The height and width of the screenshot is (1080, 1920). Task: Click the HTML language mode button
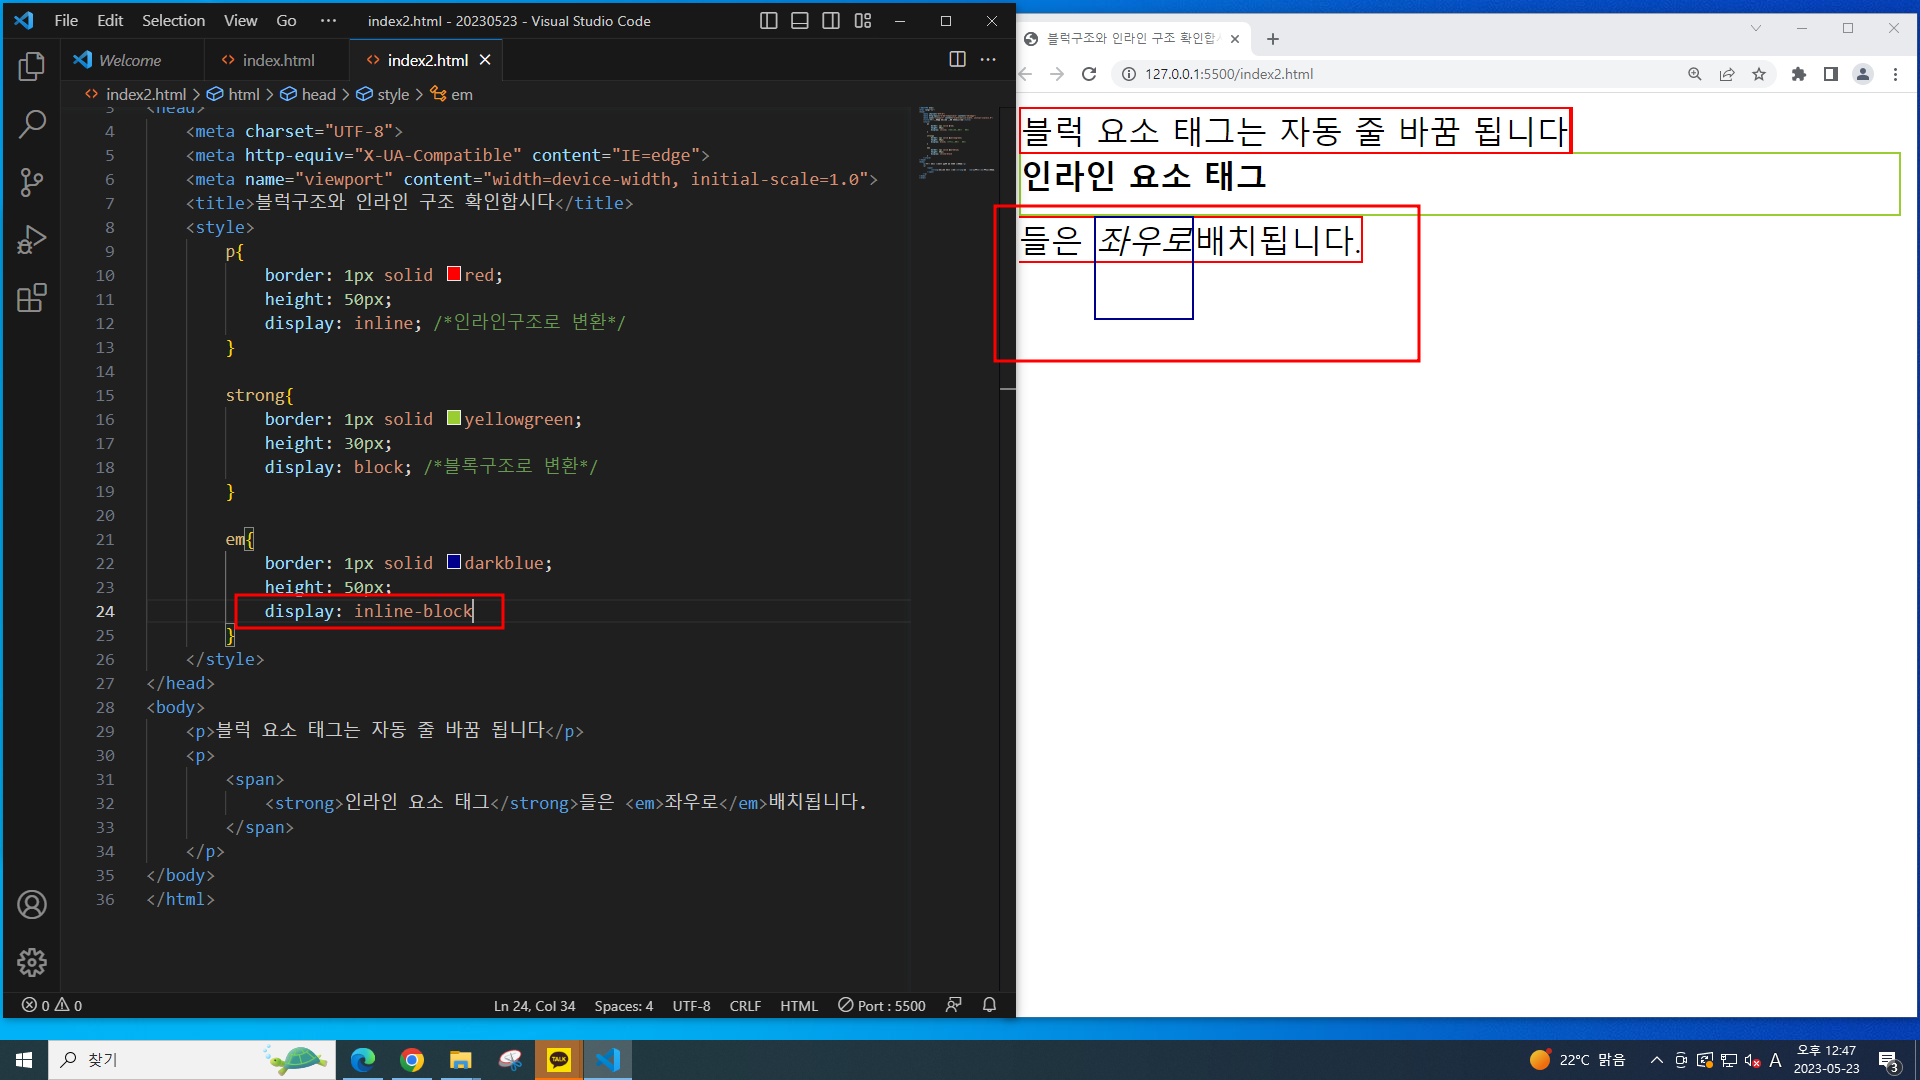(798, 1005)
